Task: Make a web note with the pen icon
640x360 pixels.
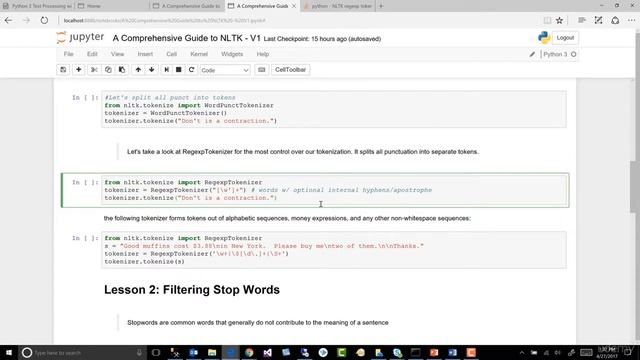Action: [598, 20]
